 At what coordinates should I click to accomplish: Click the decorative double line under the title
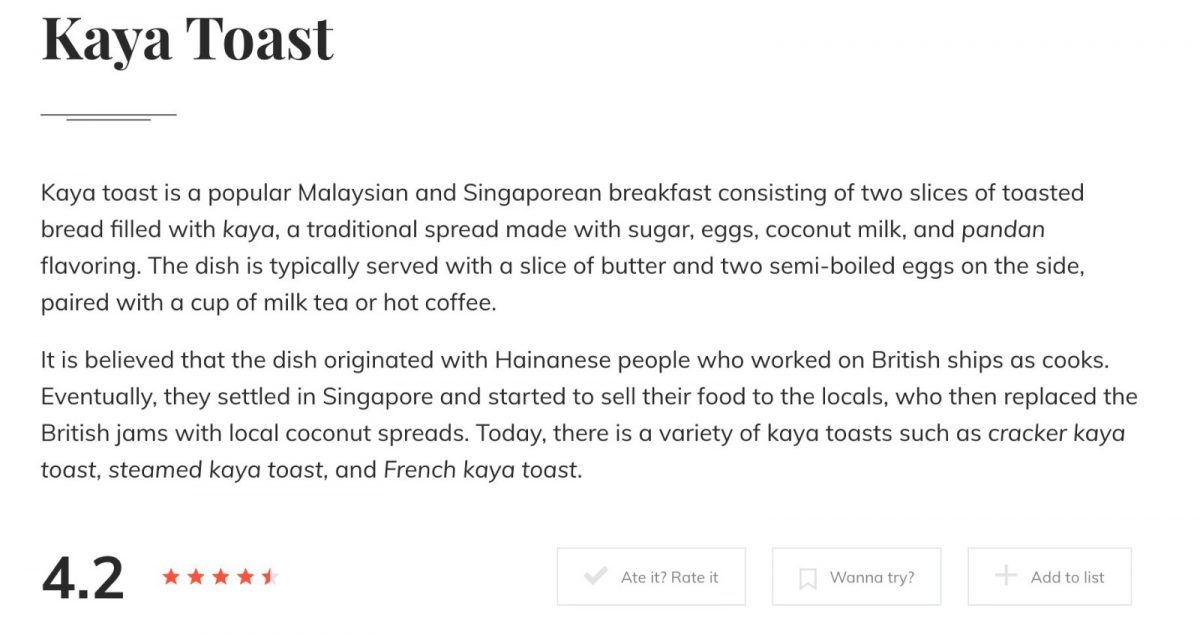108,117
